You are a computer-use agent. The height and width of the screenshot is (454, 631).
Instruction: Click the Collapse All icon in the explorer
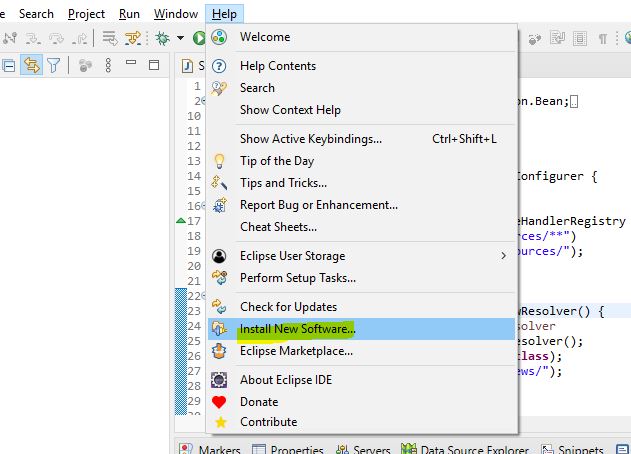coord(8,65)
